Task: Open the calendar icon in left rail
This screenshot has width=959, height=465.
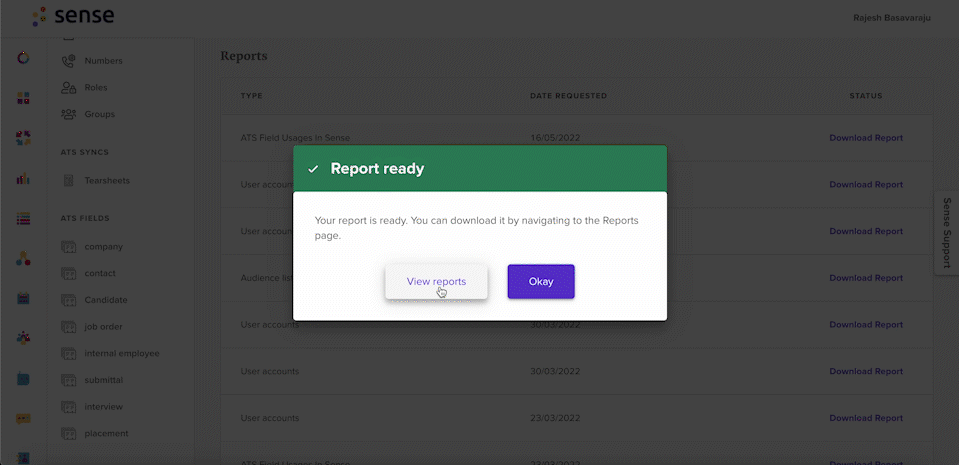Action: 23,299
